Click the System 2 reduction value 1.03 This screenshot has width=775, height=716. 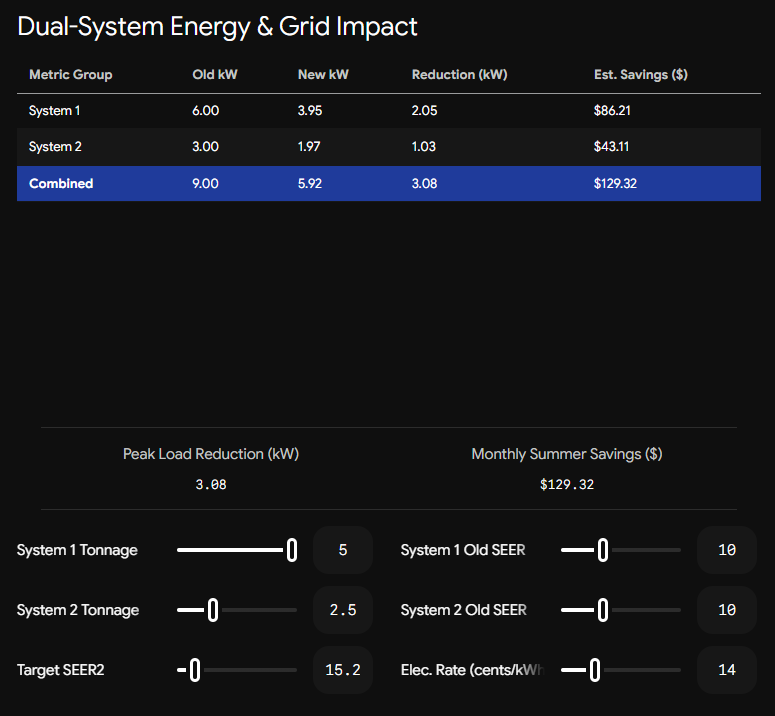tap(424, 147)
